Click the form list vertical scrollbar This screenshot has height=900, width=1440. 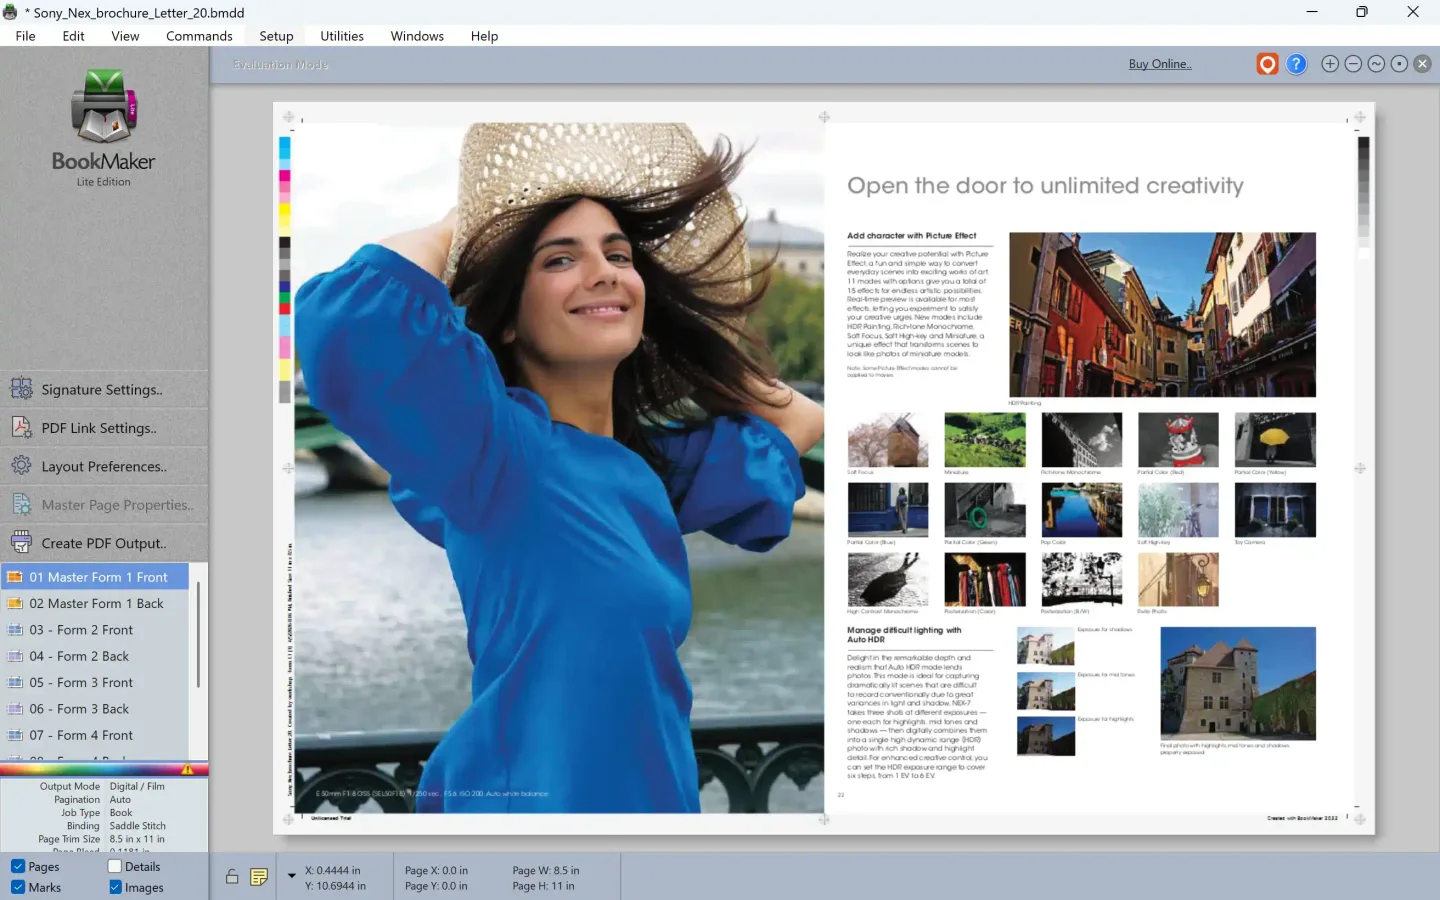pyautogui.click(x=198, y=634)
